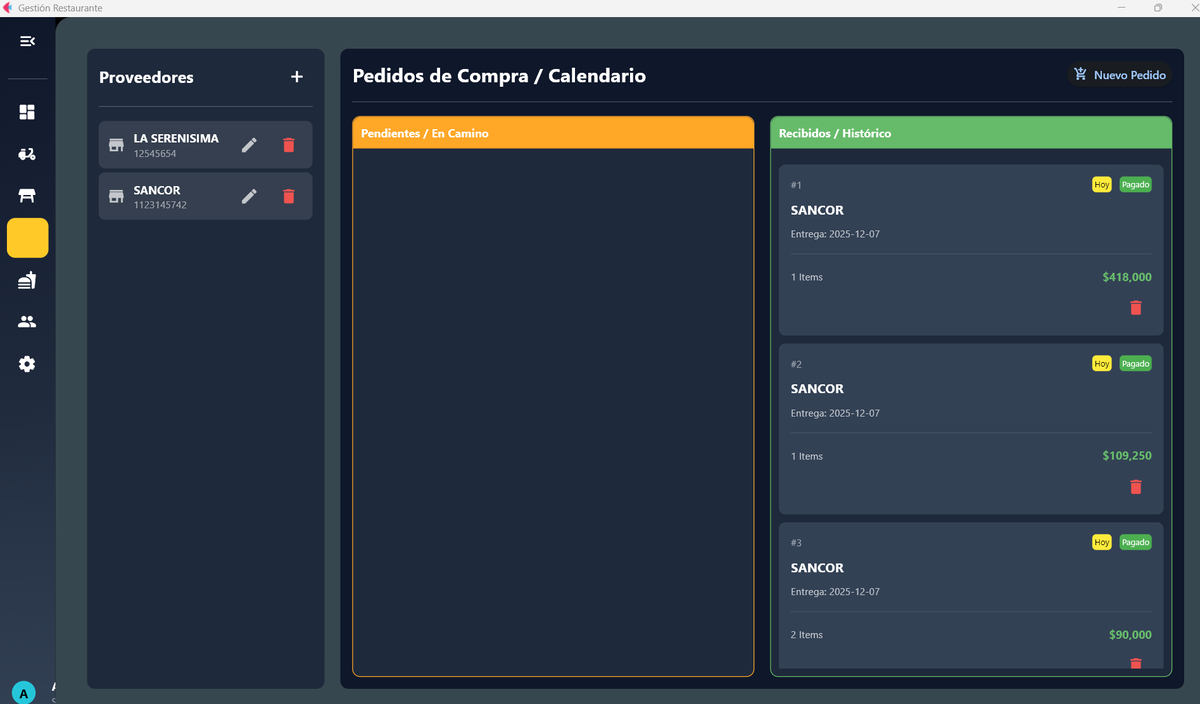Viewport: 1200px width, 704px height.
Task: Open the settings gear icon
Action: [27, 365]
